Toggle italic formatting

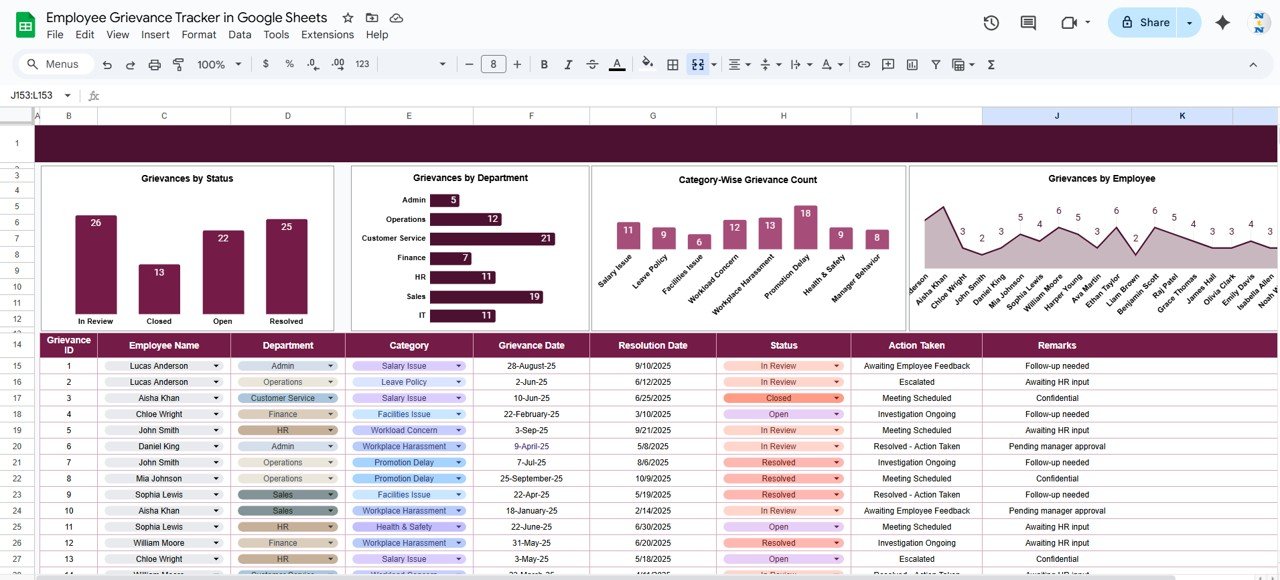pyautogui.click(x=569, y=64)
